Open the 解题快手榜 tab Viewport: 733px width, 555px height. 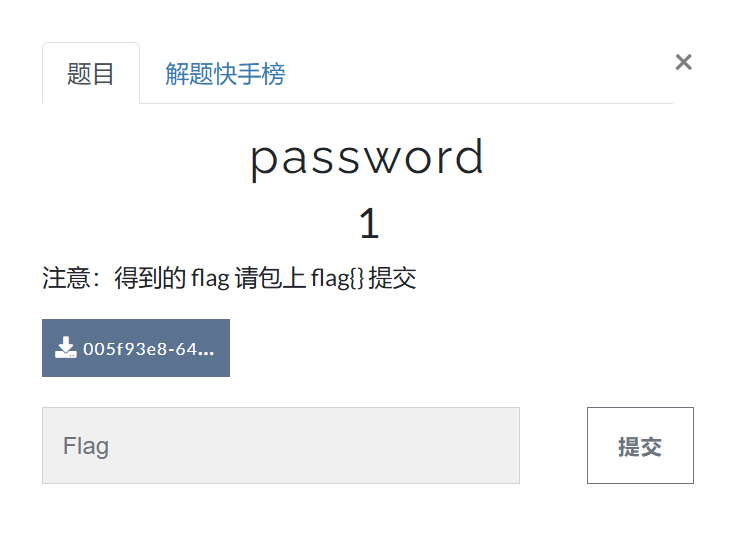[x=225, y=73]
